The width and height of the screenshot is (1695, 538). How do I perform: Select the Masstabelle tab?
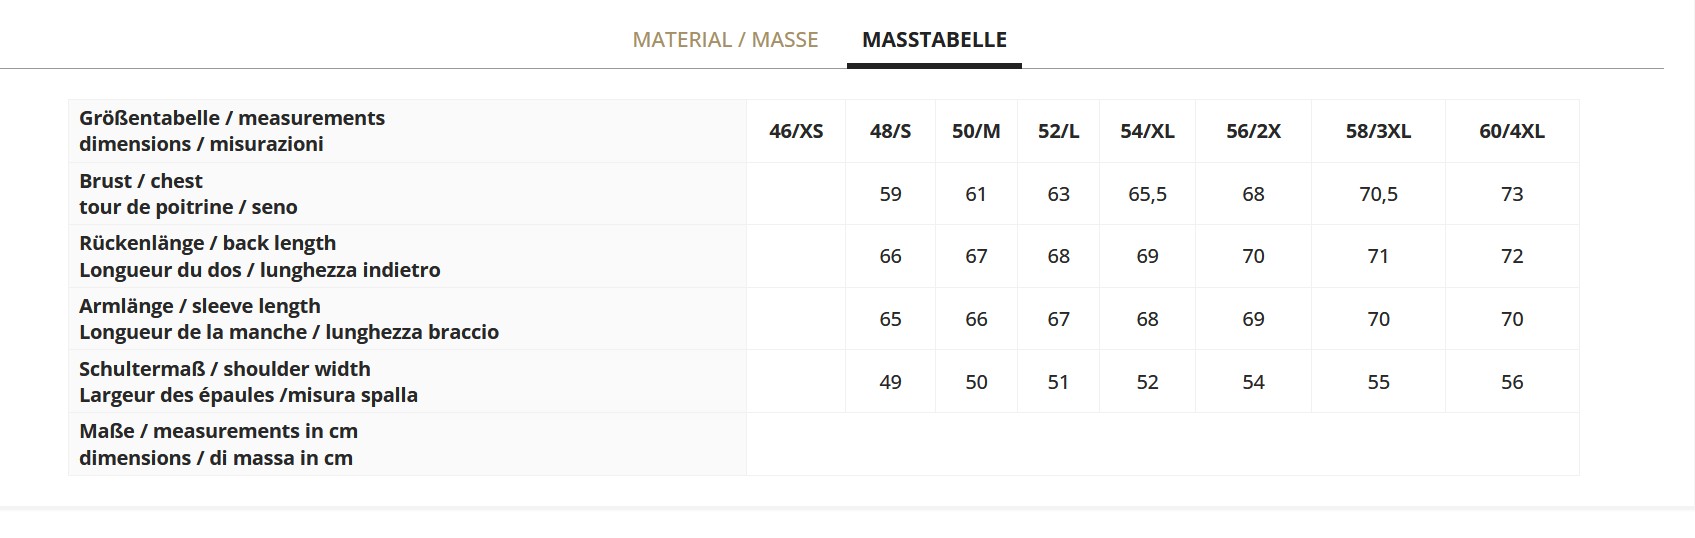coord(934,40)
